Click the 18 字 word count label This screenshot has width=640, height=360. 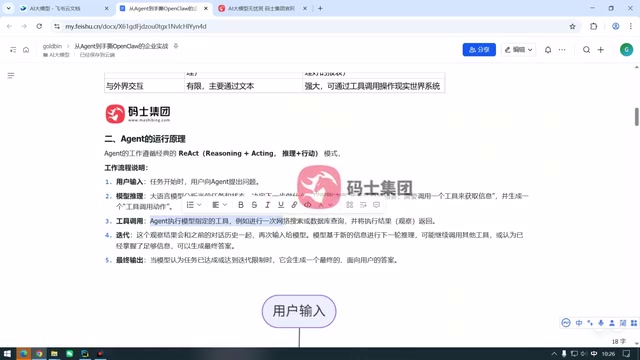[x=618, y=341]
